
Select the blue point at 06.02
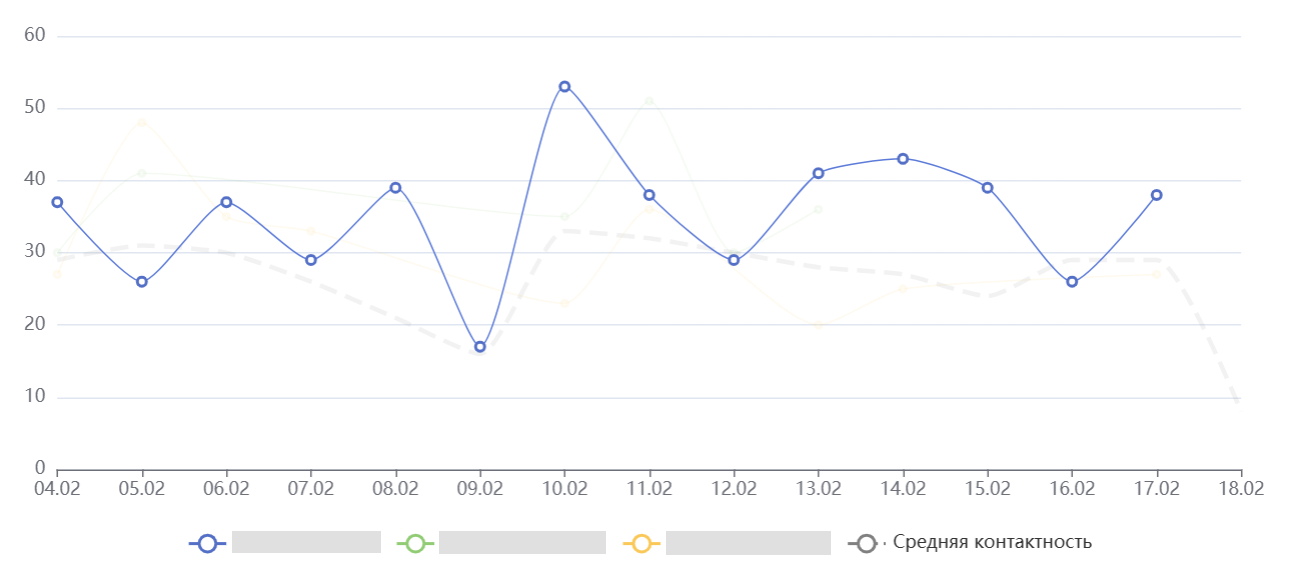227,202
